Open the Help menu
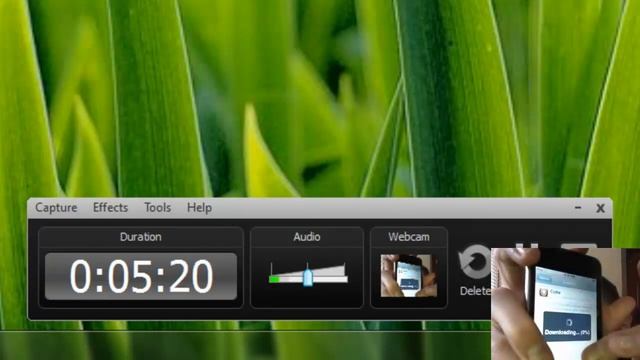Screen dimensions: 640x360 199,208
